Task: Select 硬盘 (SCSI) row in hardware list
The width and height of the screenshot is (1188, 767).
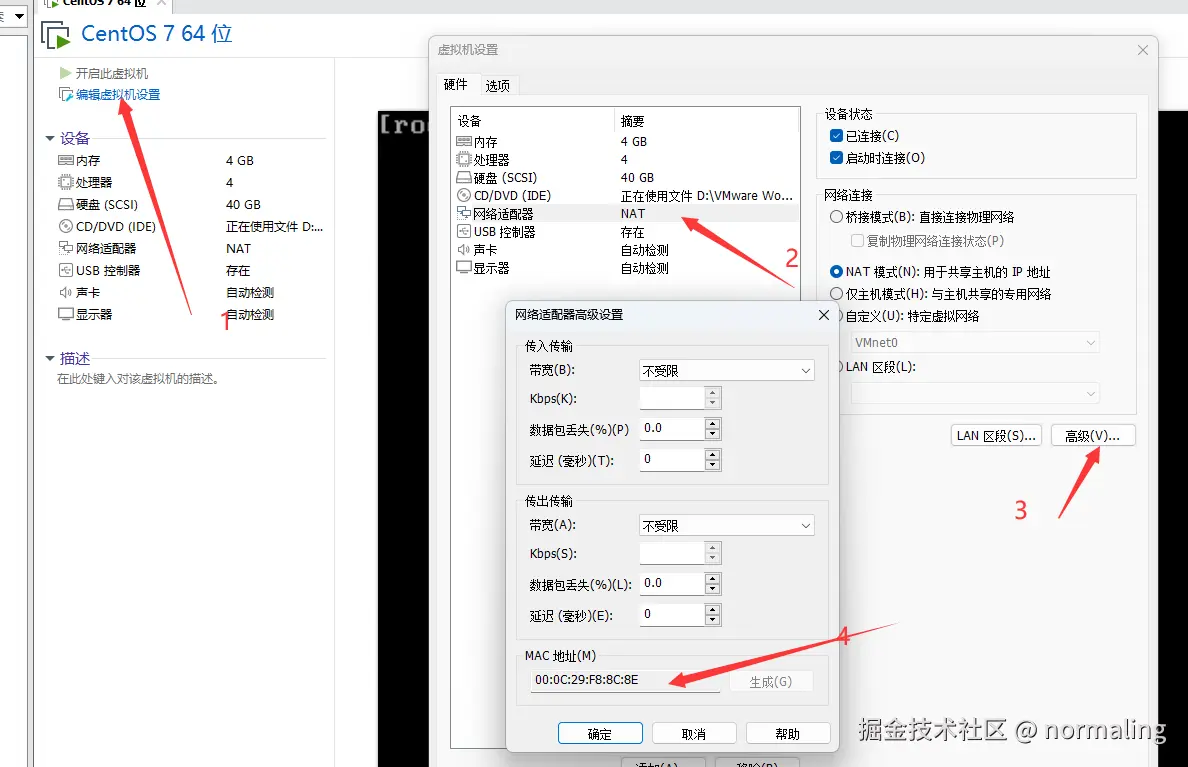Action: coord(627,178)
